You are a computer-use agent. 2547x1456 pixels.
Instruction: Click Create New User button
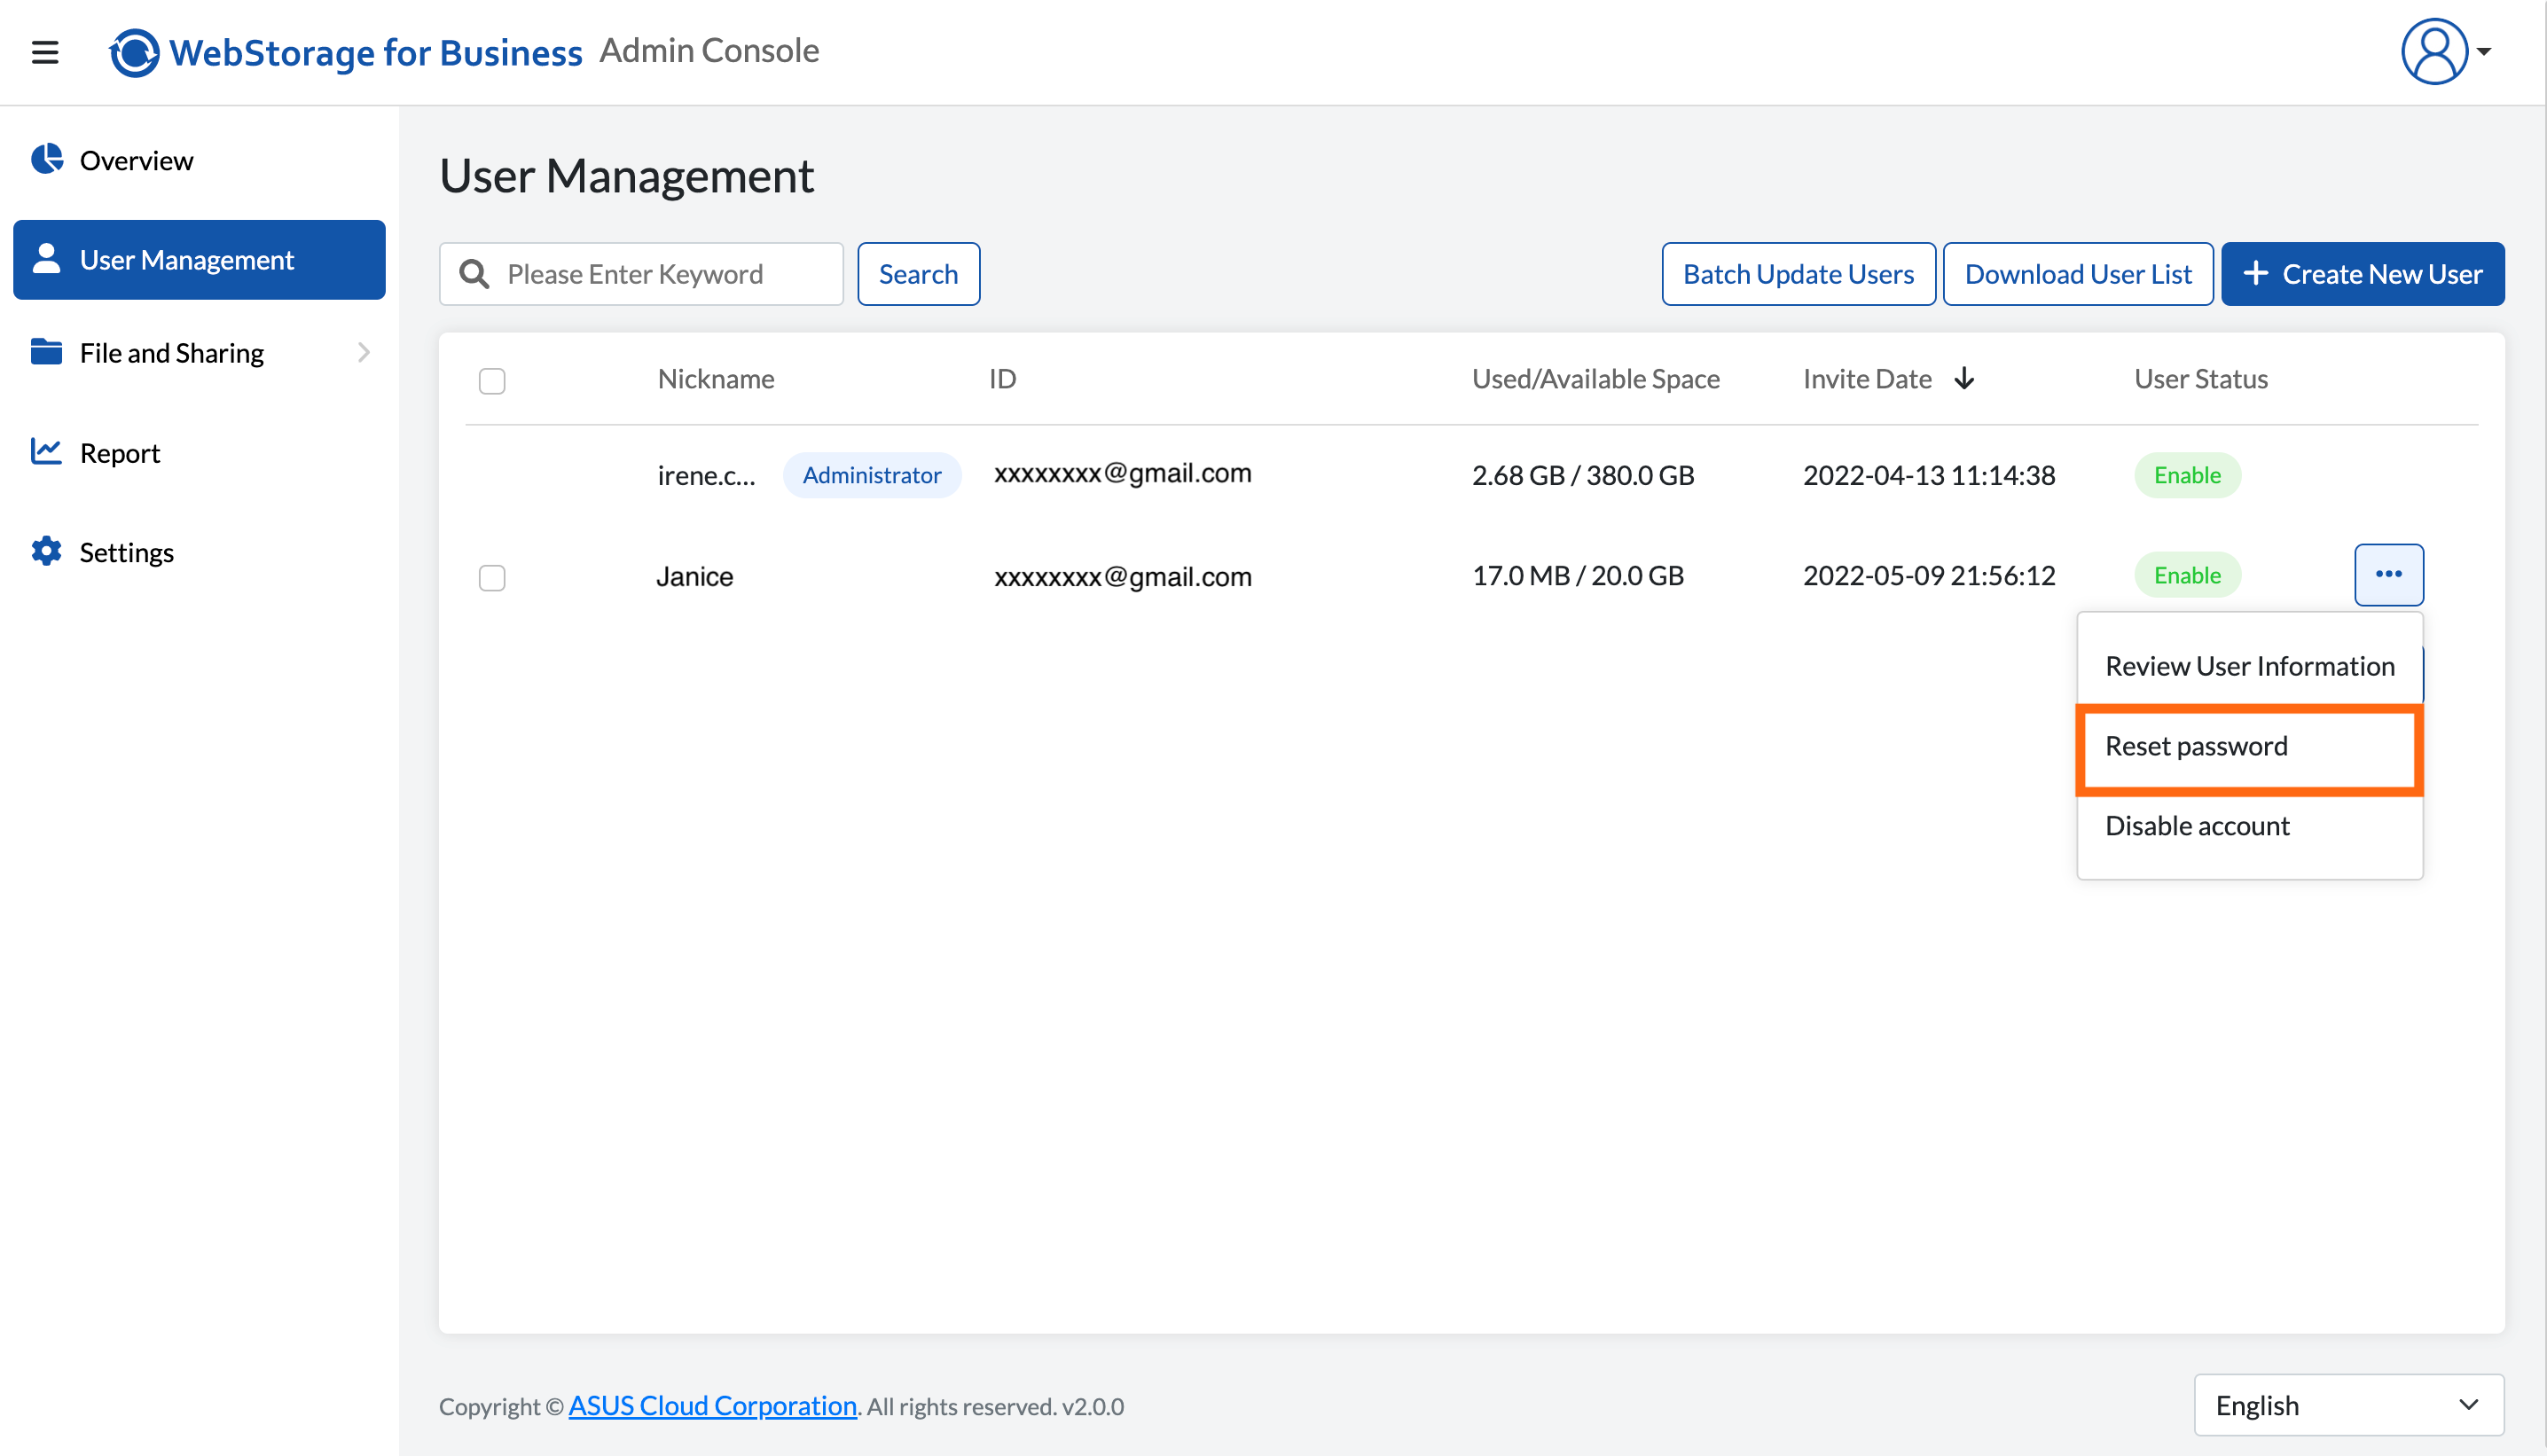pyautogui.click(x=2363, y=274)
